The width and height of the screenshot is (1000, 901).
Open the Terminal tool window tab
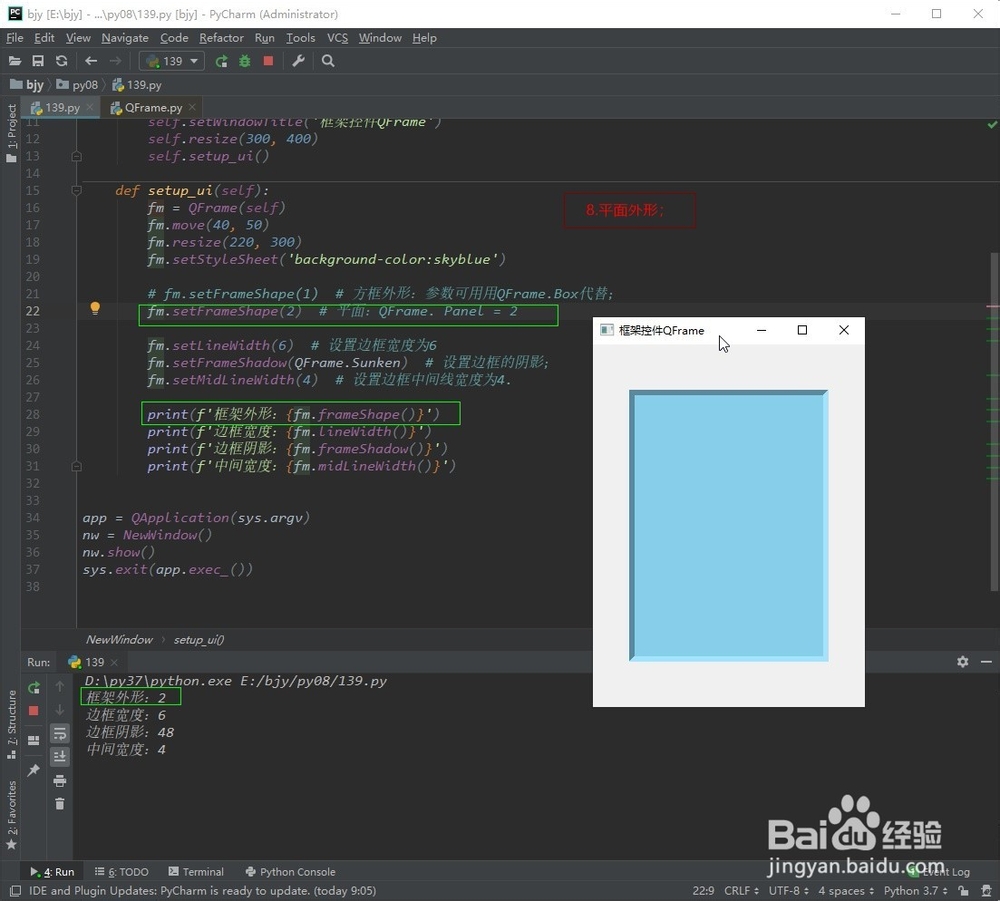point(196,872)
